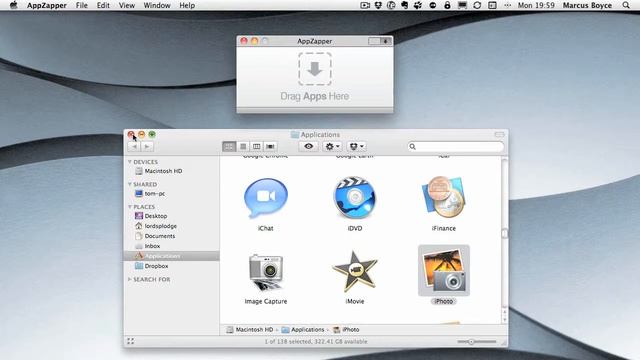Click the Image Capture name label
640x360 pixels.
point(266,301)
